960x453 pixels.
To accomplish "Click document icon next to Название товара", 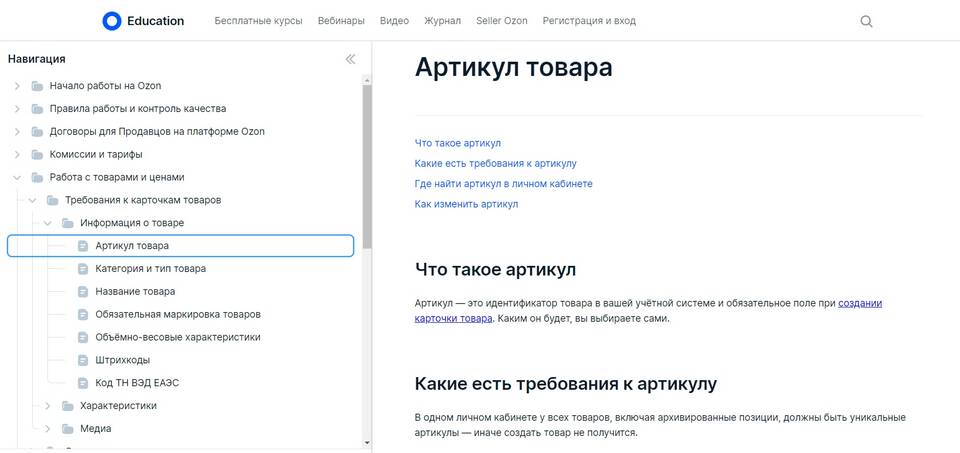I will click(x=83, y=291).
